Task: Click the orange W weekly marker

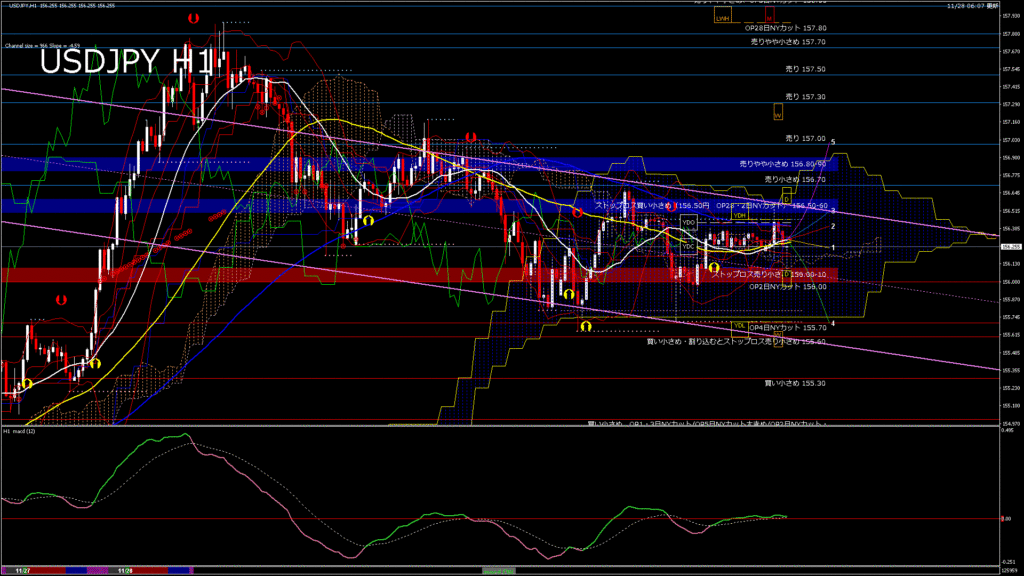Action: click(x=777, y=114)
